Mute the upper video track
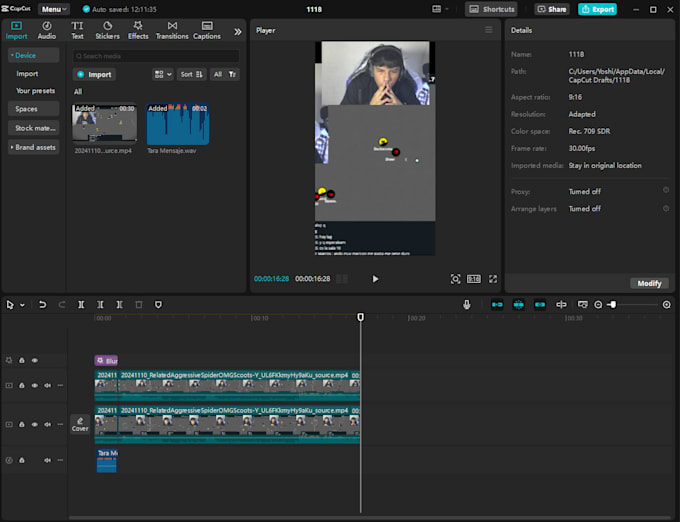The height and width of the screenshot is (522, 680). [x=47, y=385]
